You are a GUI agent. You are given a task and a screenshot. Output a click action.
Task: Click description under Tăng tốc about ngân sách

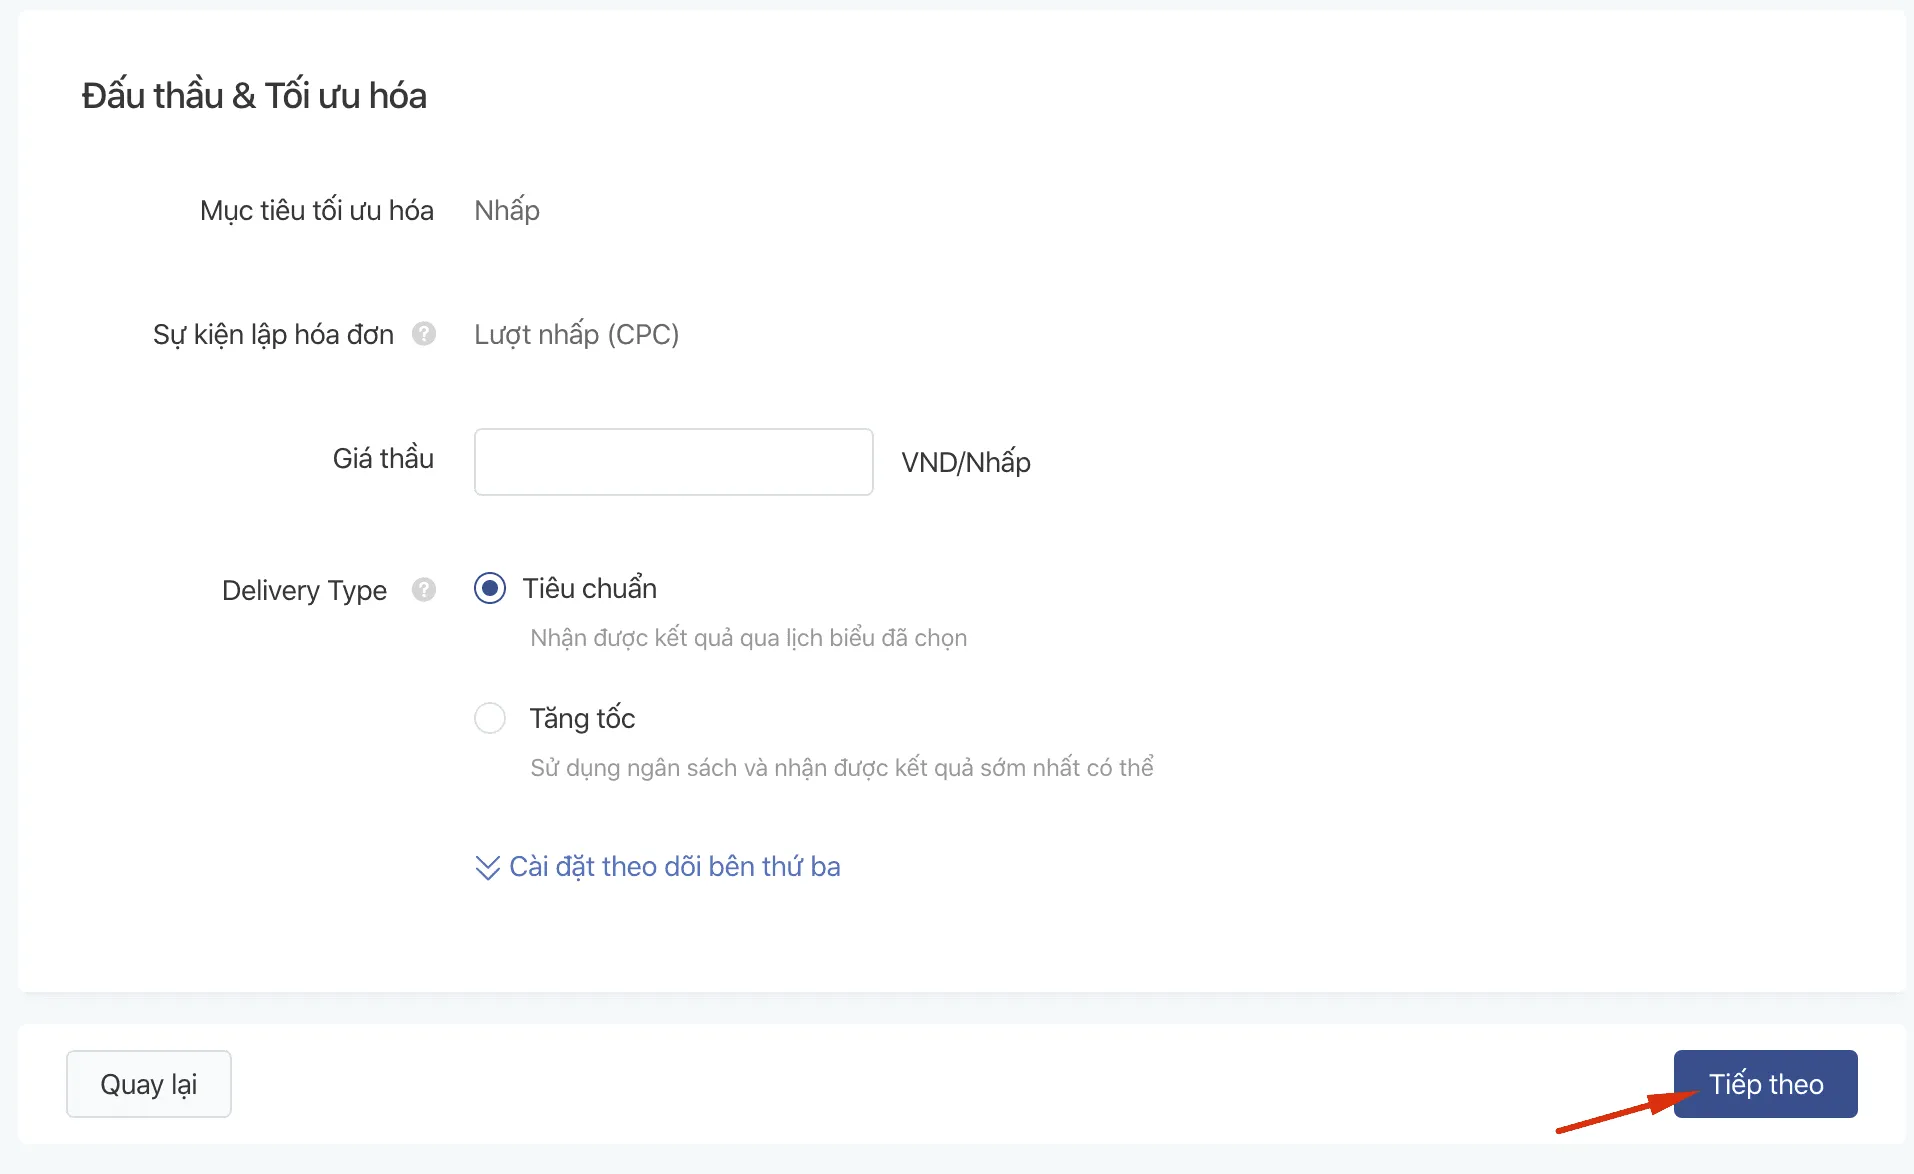click(841, 768)
